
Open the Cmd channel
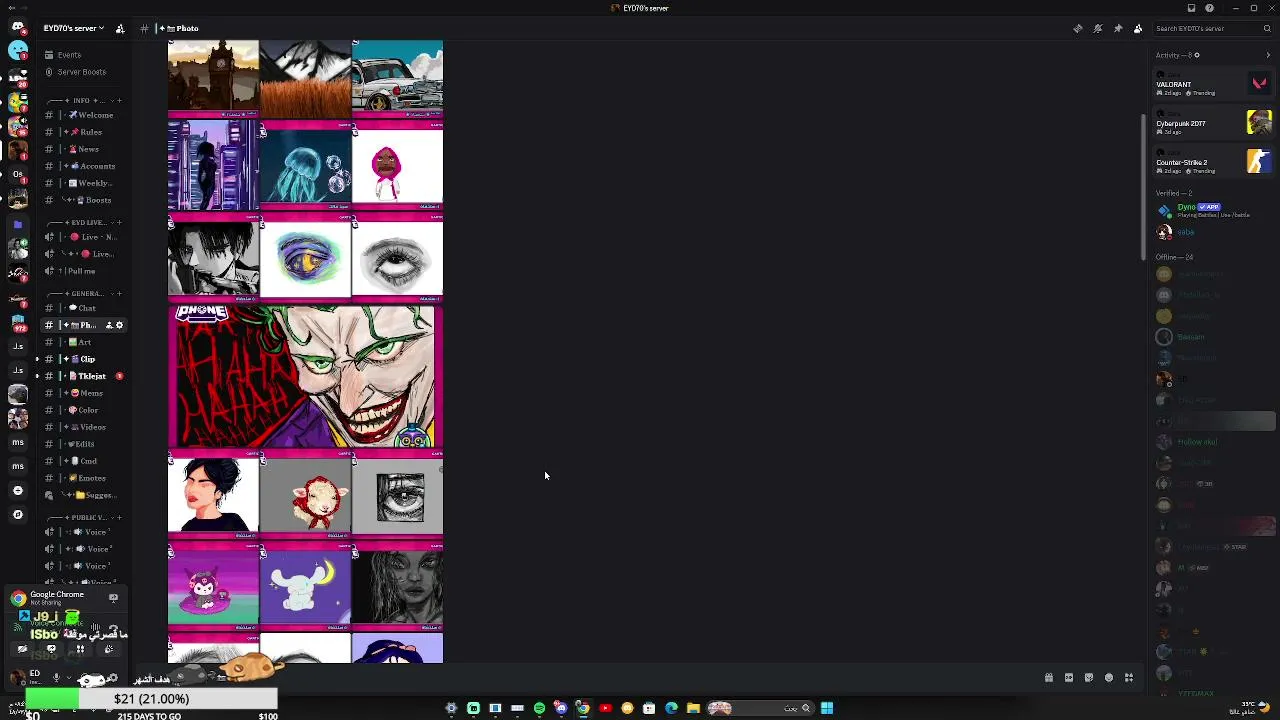84,461
